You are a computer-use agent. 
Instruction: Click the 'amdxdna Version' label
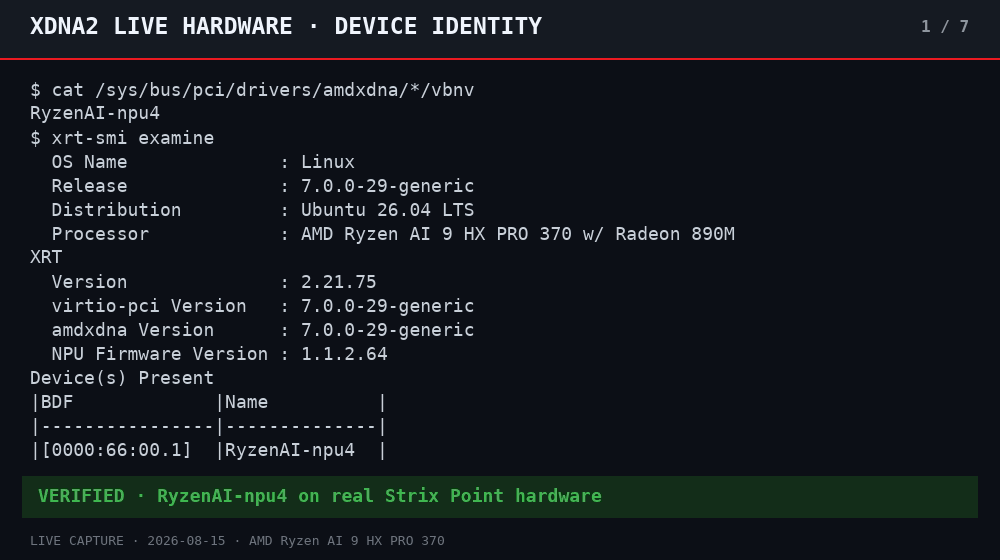pyautogui.click(x=133, y=330)
